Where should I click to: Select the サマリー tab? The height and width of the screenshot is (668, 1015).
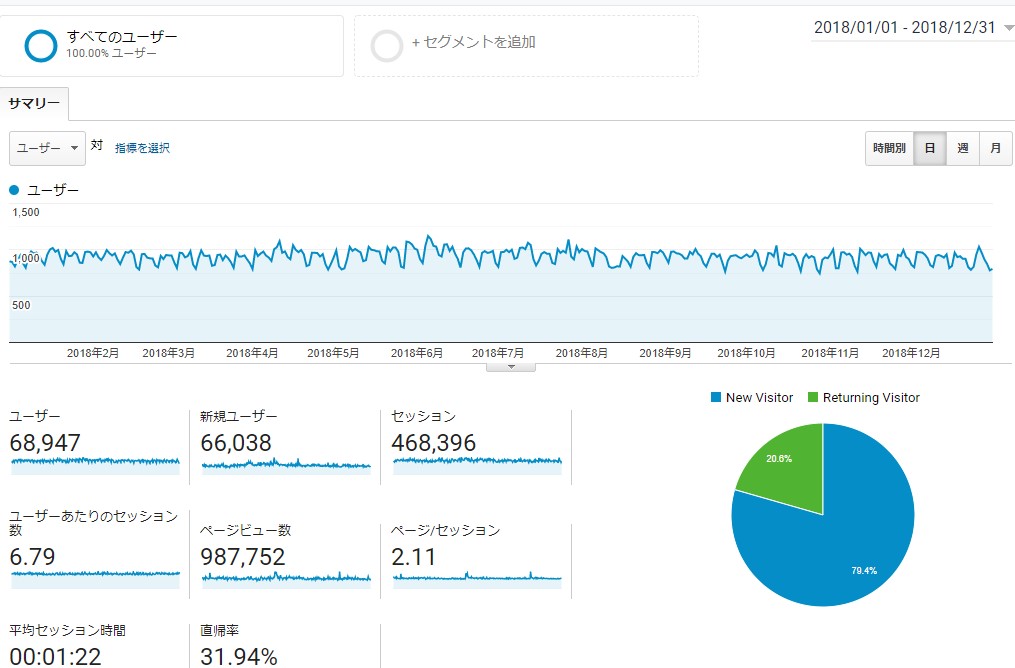34,104
